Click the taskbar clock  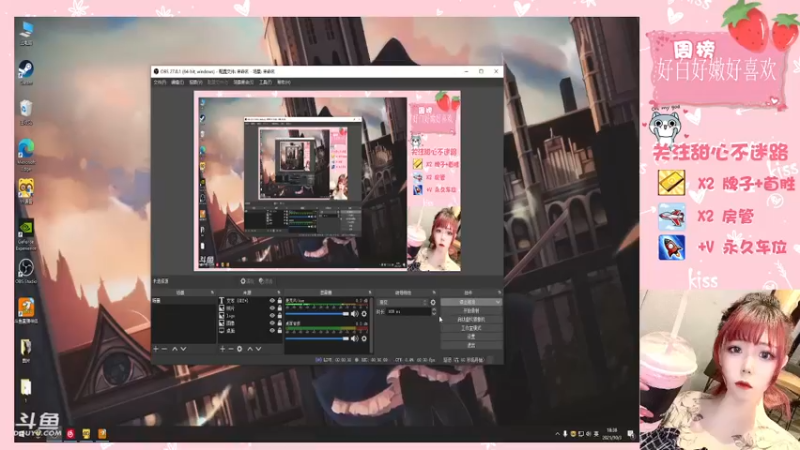click(x=612, y=434)
